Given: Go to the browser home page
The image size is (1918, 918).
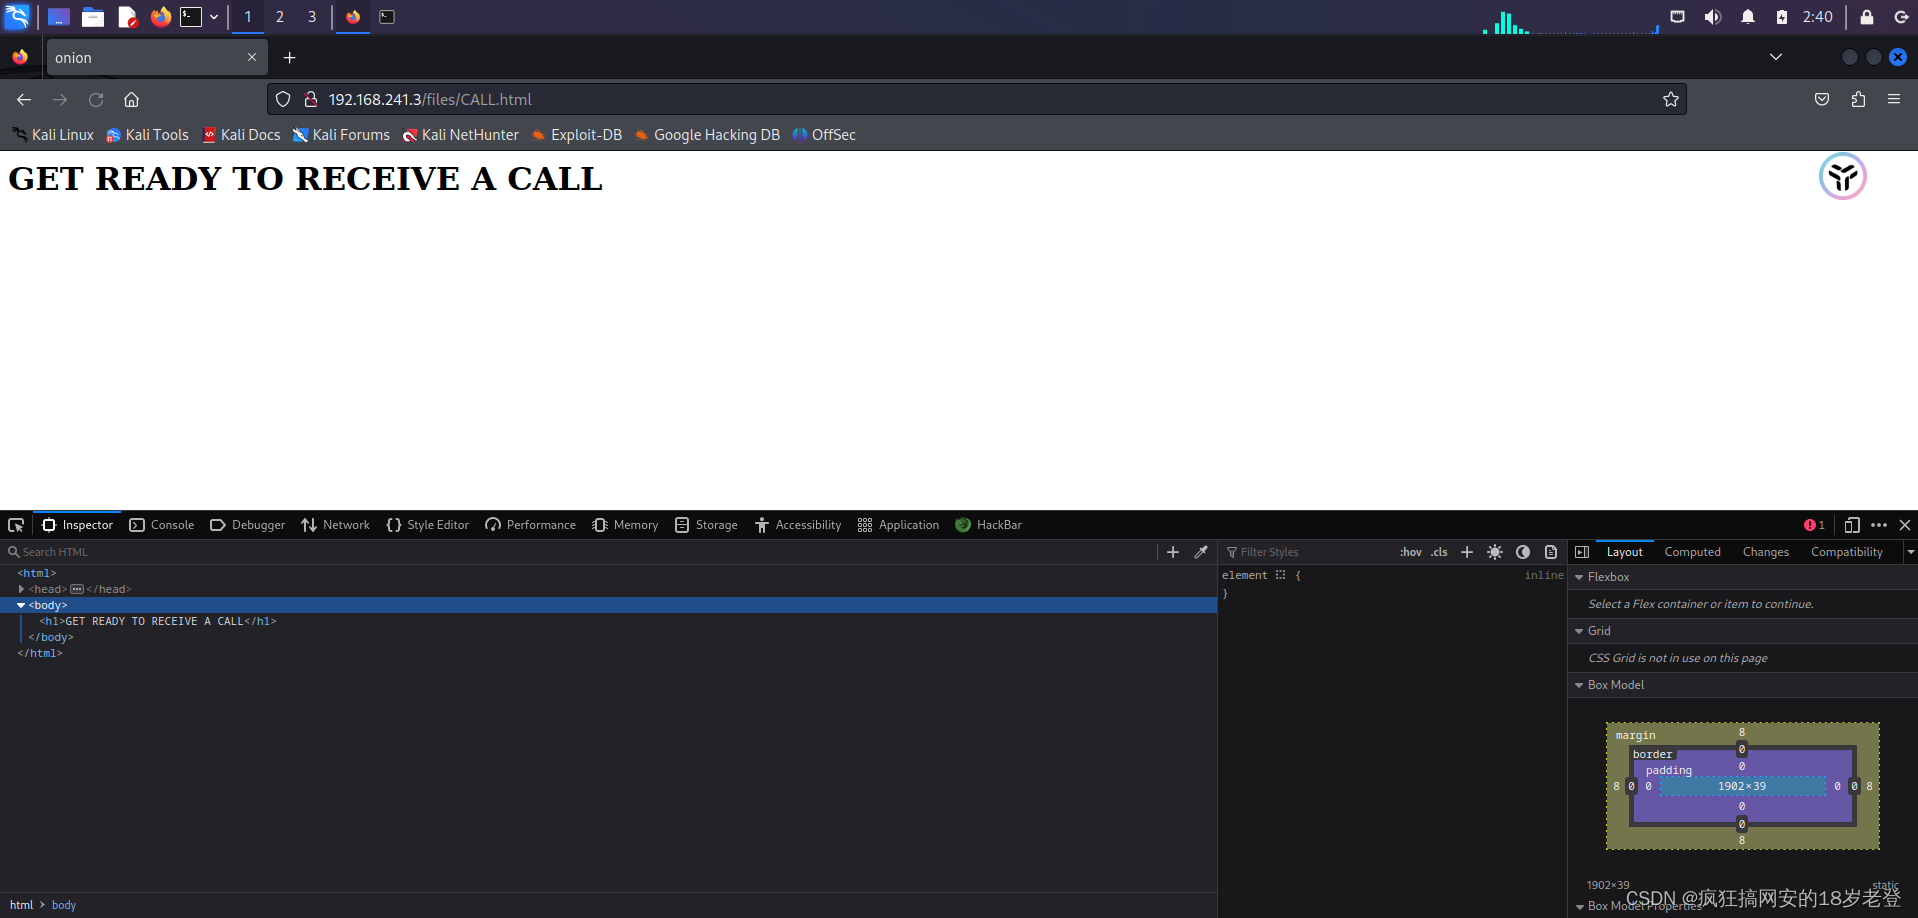Looking at the screenshot, I should (x=131, y=99).
